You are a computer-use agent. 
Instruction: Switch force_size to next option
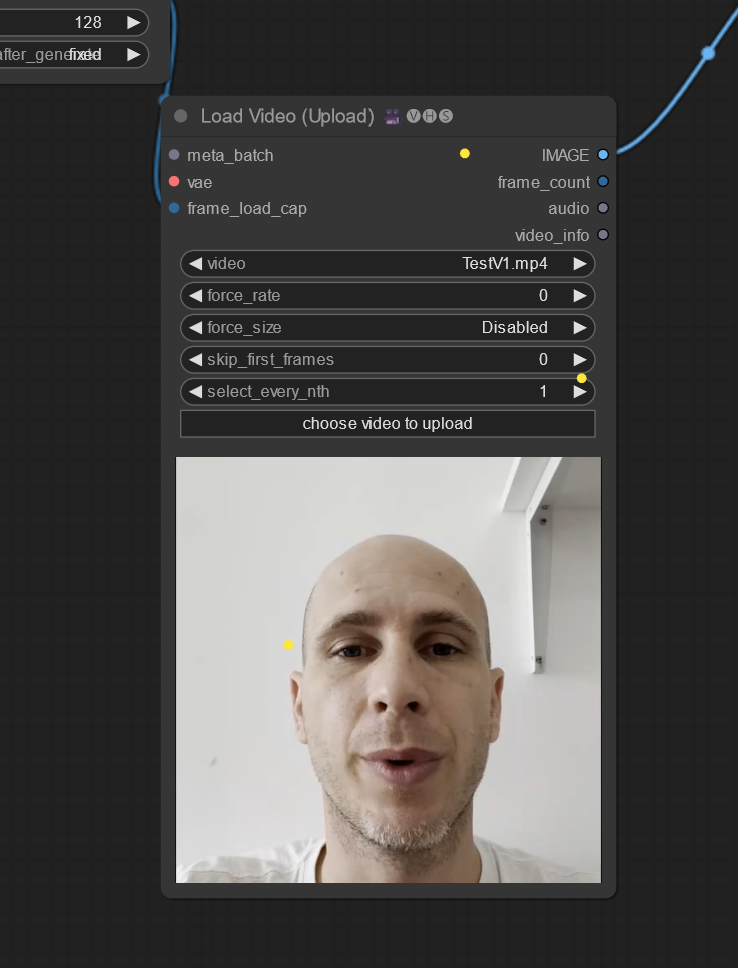click(x=579, y=328)
